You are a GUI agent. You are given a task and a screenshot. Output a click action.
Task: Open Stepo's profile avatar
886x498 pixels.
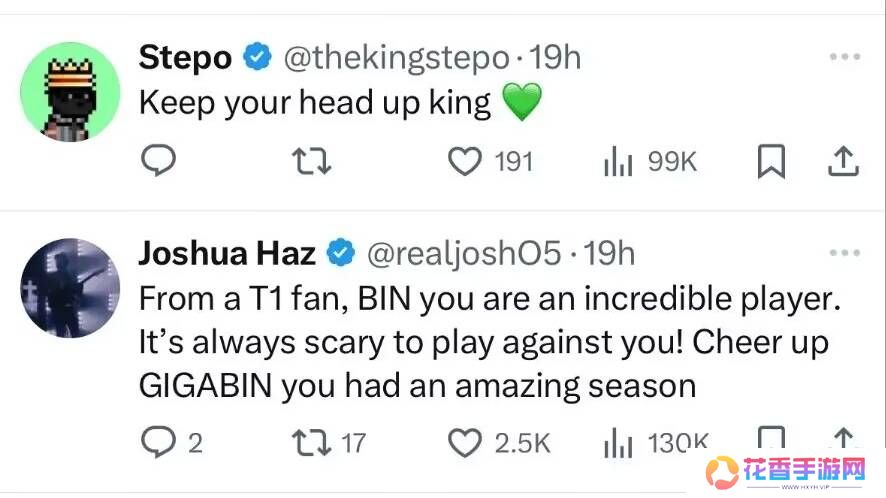pyautogui.click(x=70, y=92)
